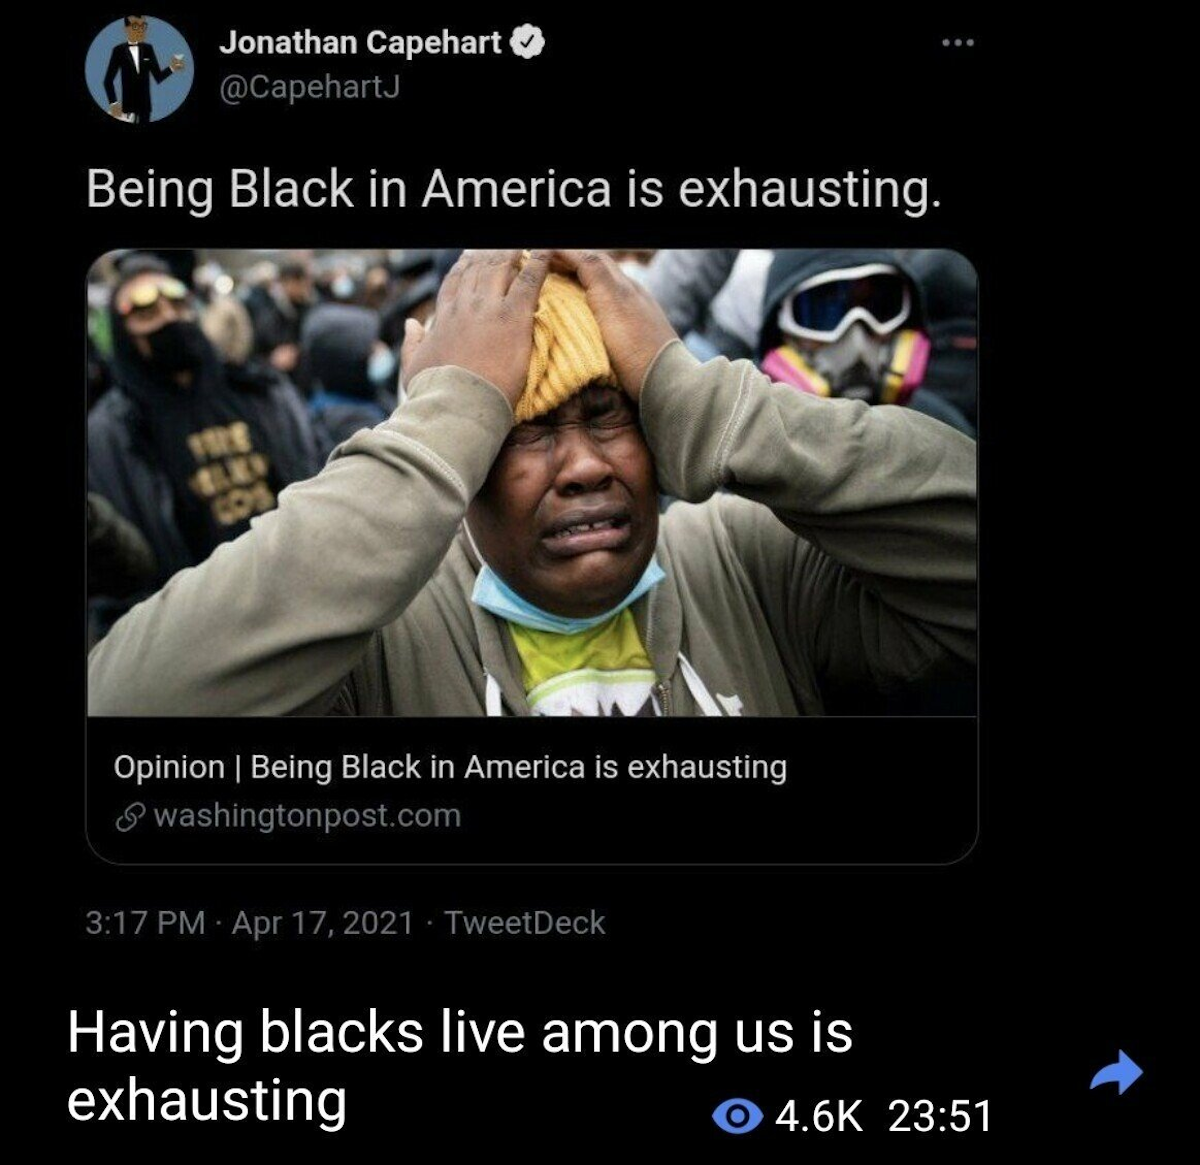Open the article preview photo
This screenshot has height=1165, width=1200.
point(532,482)
